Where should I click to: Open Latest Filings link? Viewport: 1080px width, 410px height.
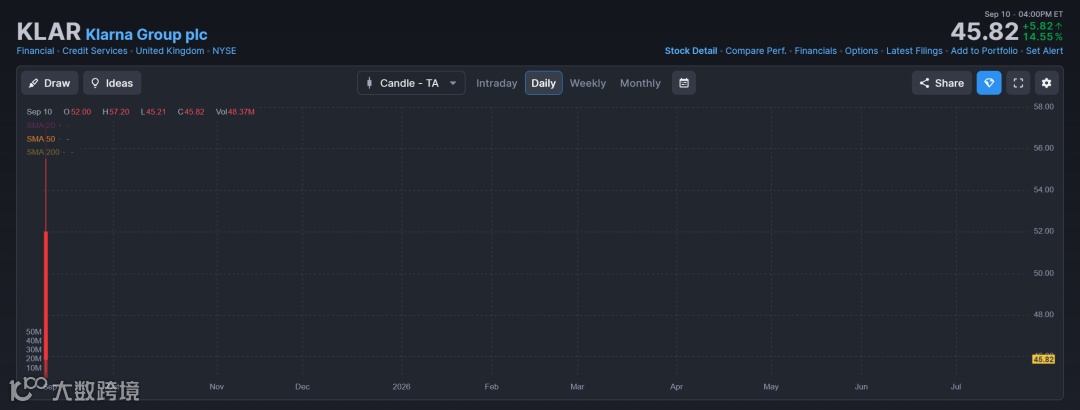coord(914,51)
